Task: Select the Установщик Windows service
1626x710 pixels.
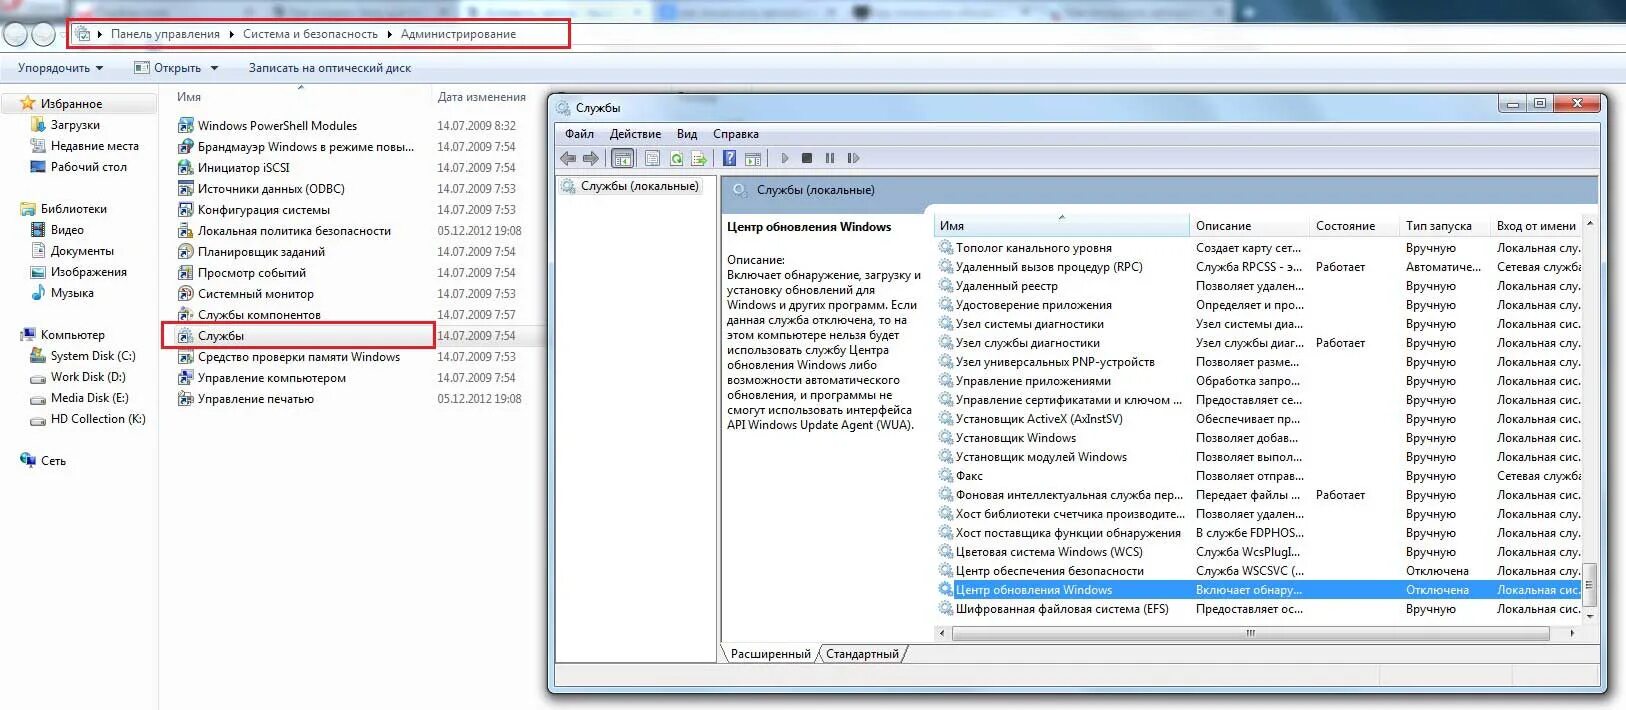Action: [x=1259, y=438]
